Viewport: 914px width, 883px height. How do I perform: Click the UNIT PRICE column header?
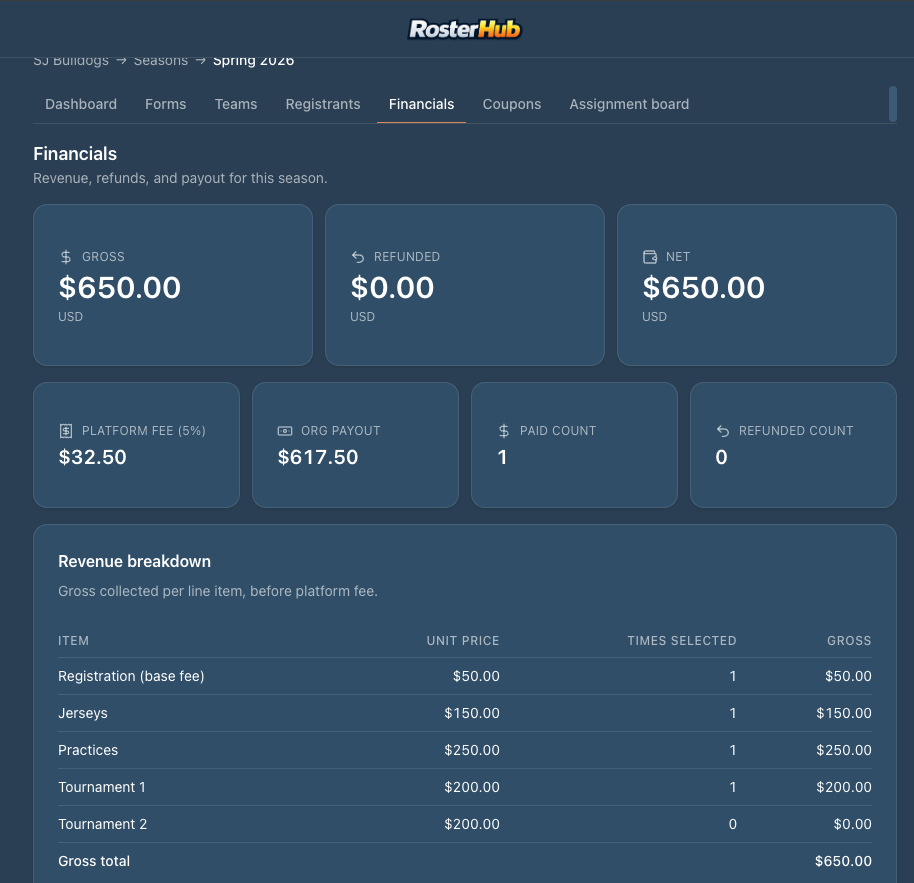pos(463,641)
